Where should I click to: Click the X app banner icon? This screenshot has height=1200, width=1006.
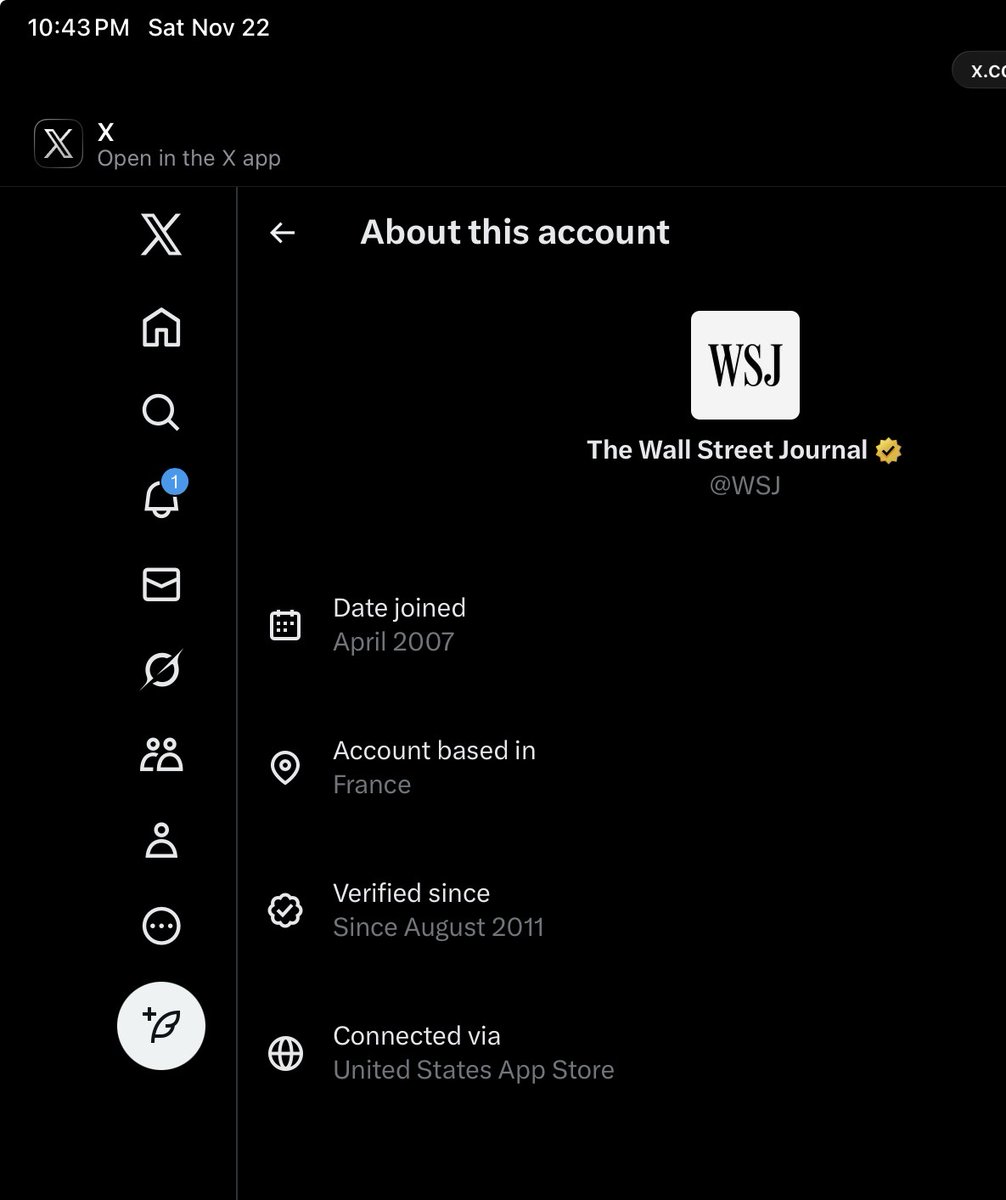pos(58,144)
